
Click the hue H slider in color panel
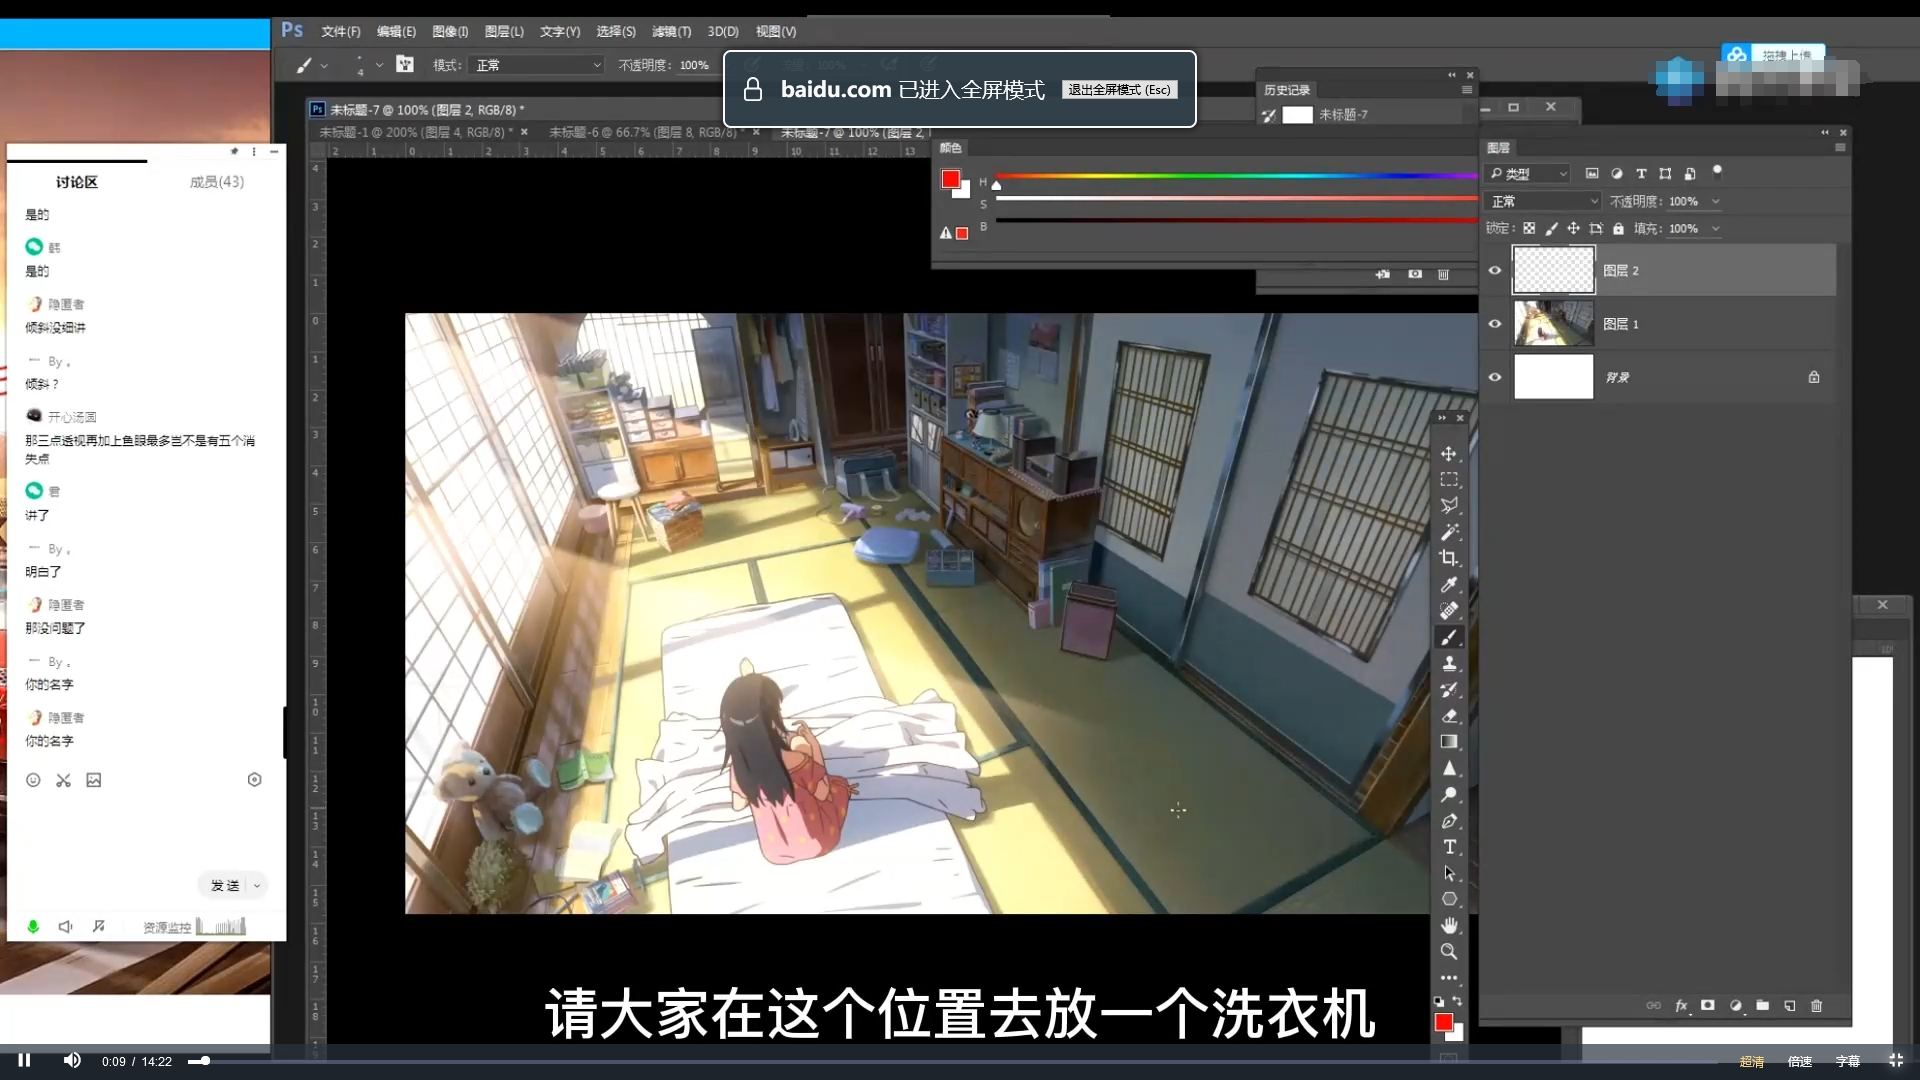coord(1236,176)
